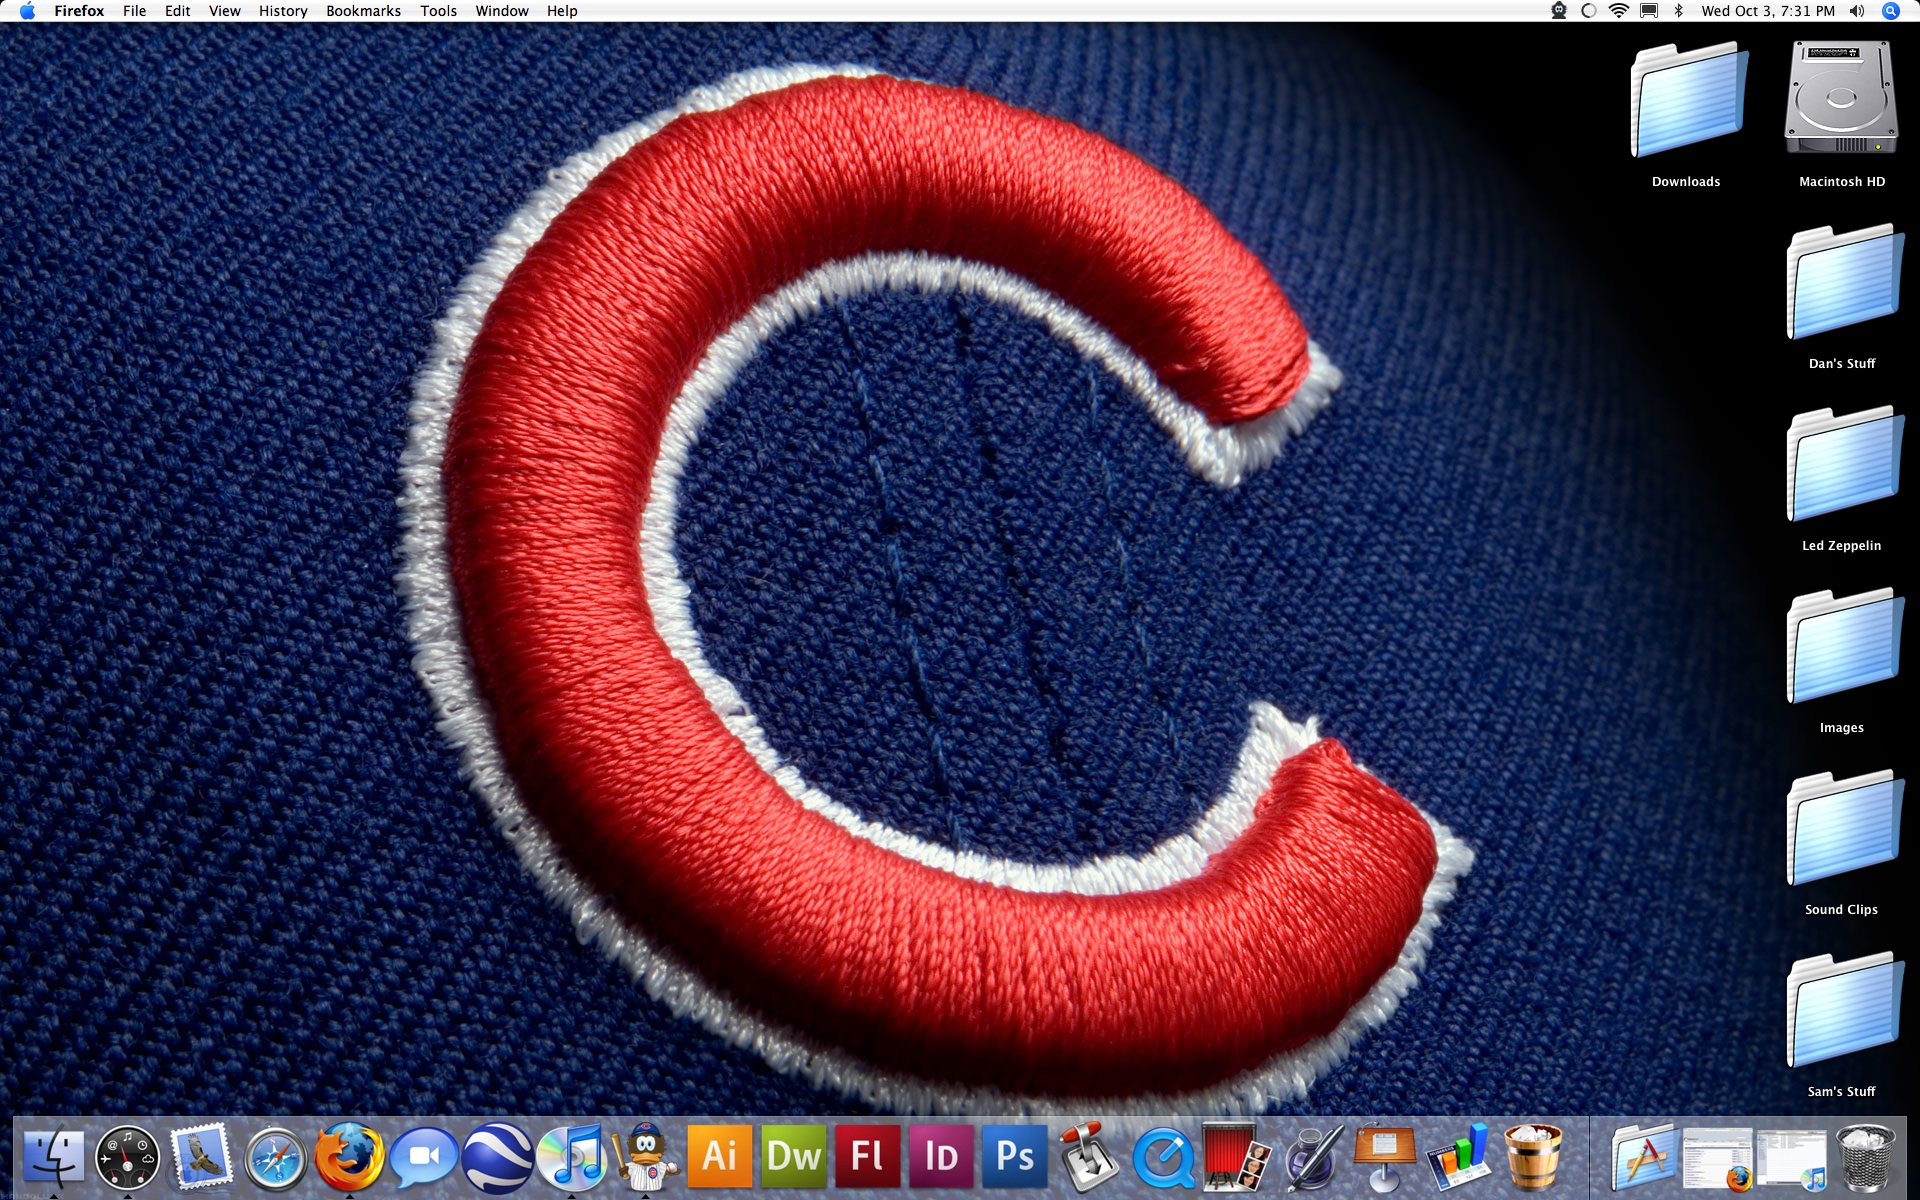Viewport: 1920px width, 1200px height.
Task: Click the wooden bucket app dock icon
Action: click(1533, 1157)
